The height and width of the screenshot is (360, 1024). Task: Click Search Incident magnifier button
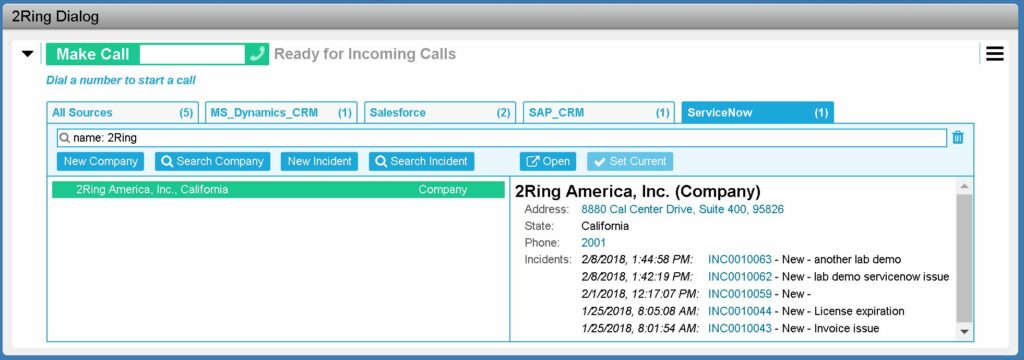coord(421,161)
